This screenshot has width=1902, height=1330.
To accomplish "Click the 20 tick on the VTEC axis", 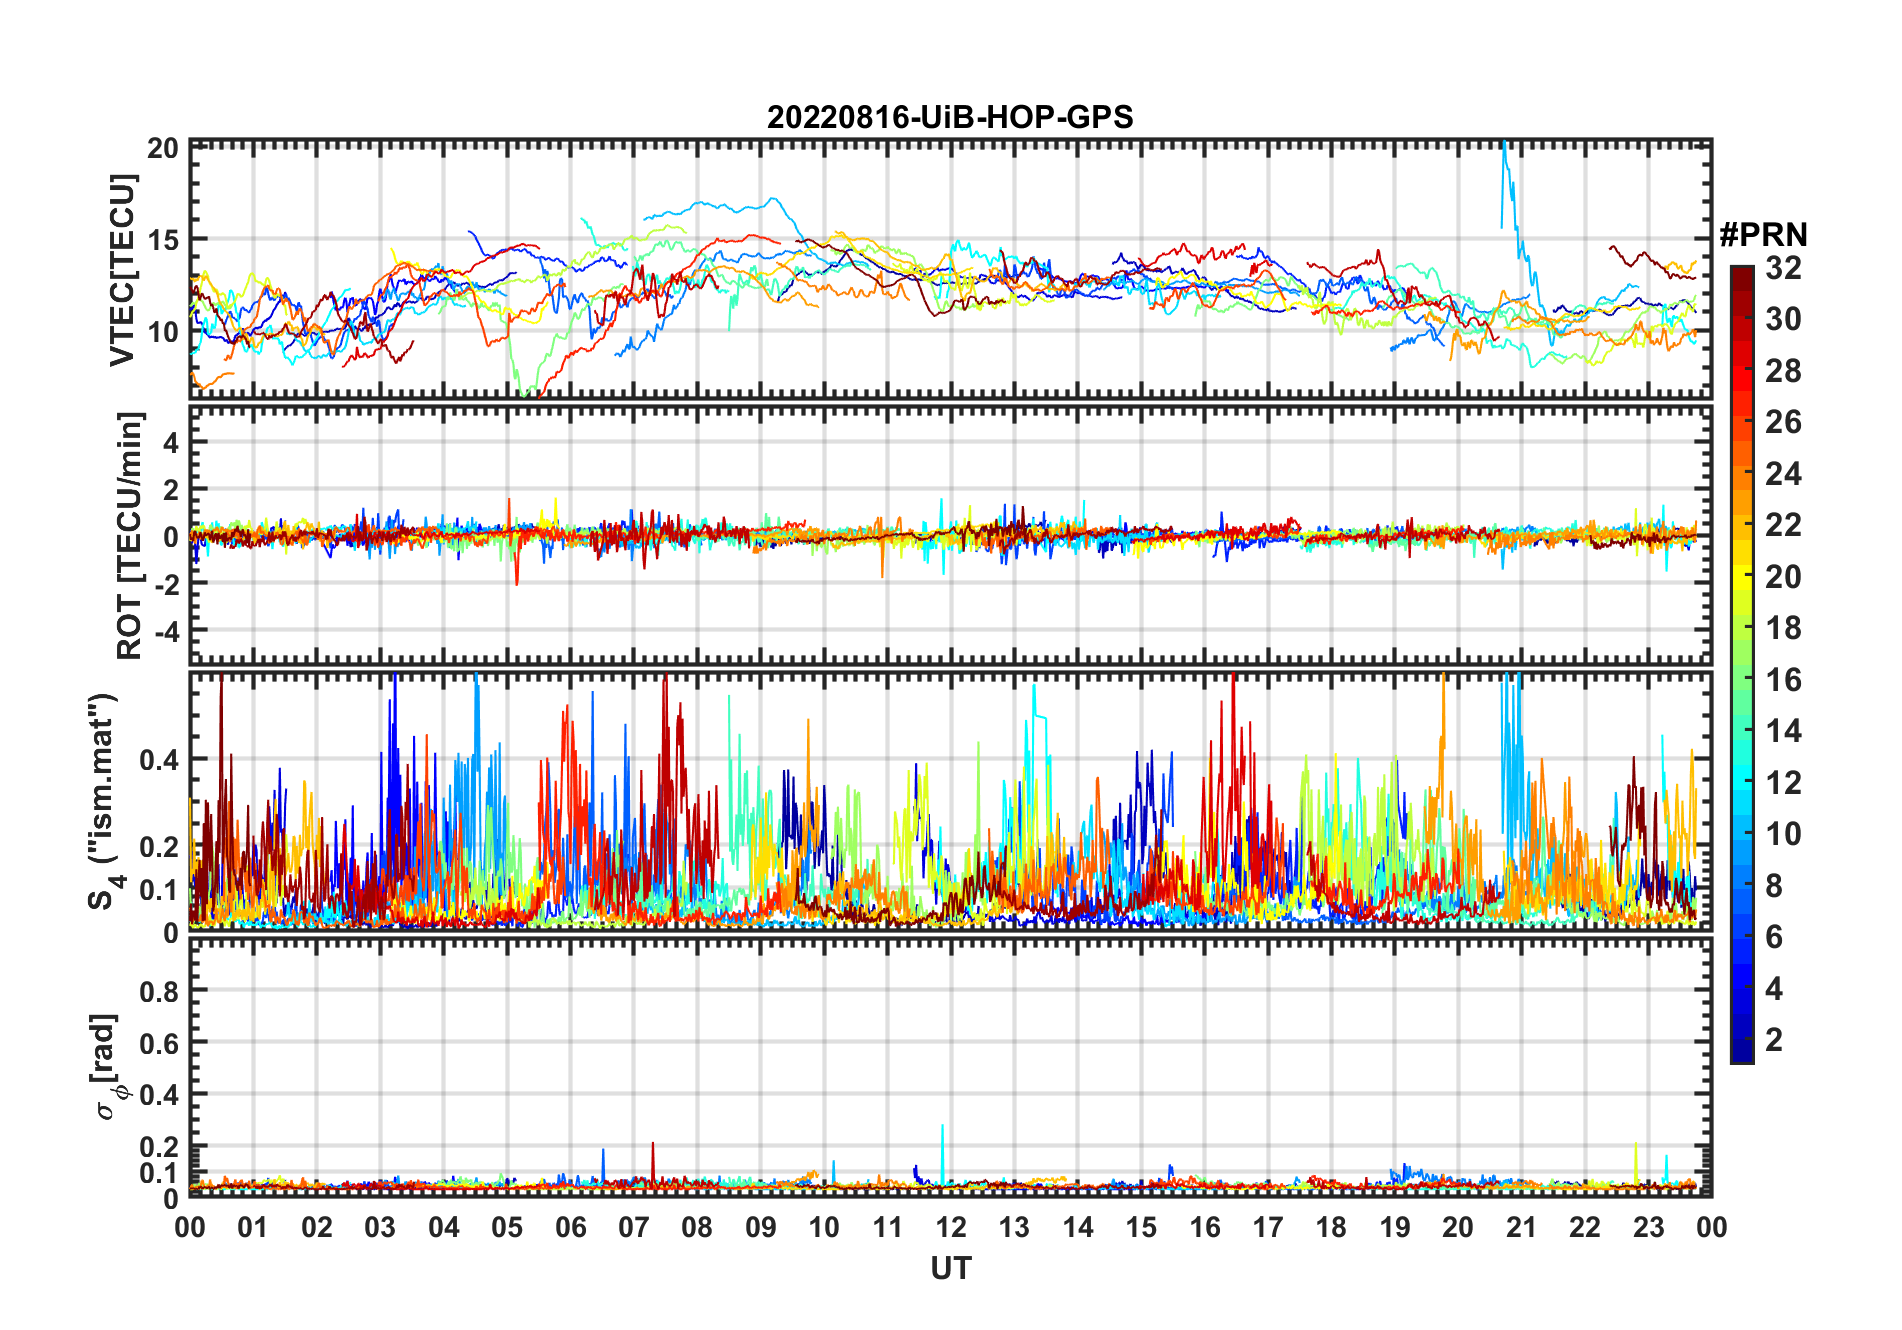I will tap(163, 148).
